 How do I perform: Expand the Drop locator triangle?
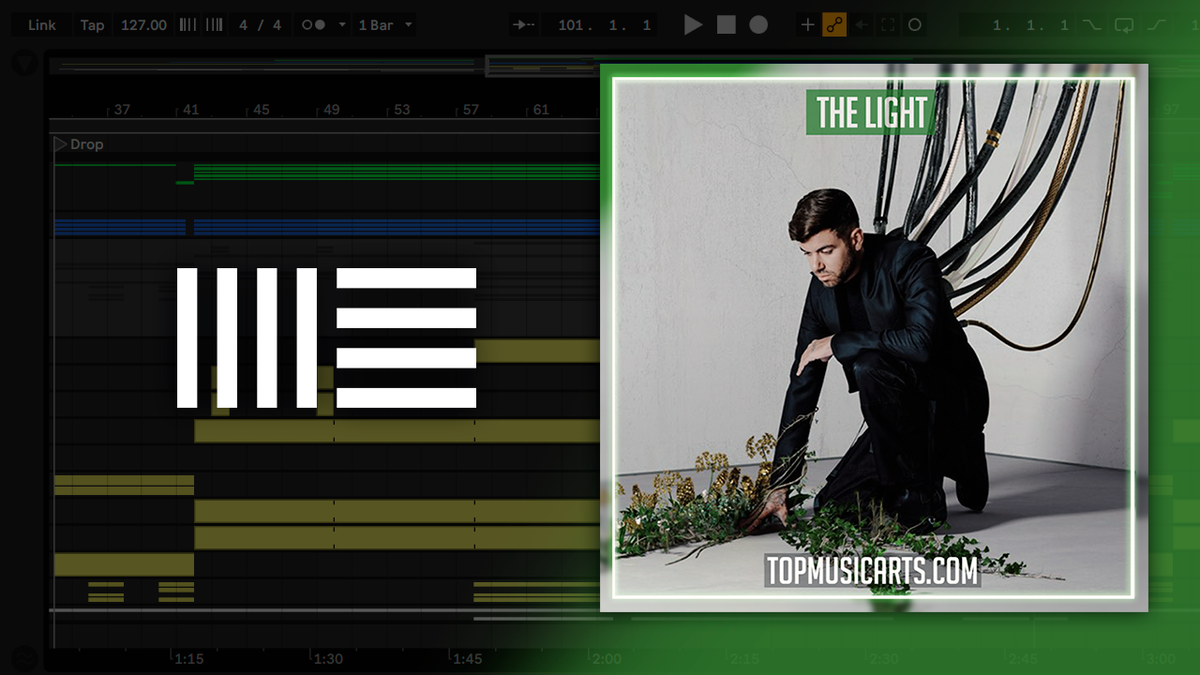pos(60,143)
